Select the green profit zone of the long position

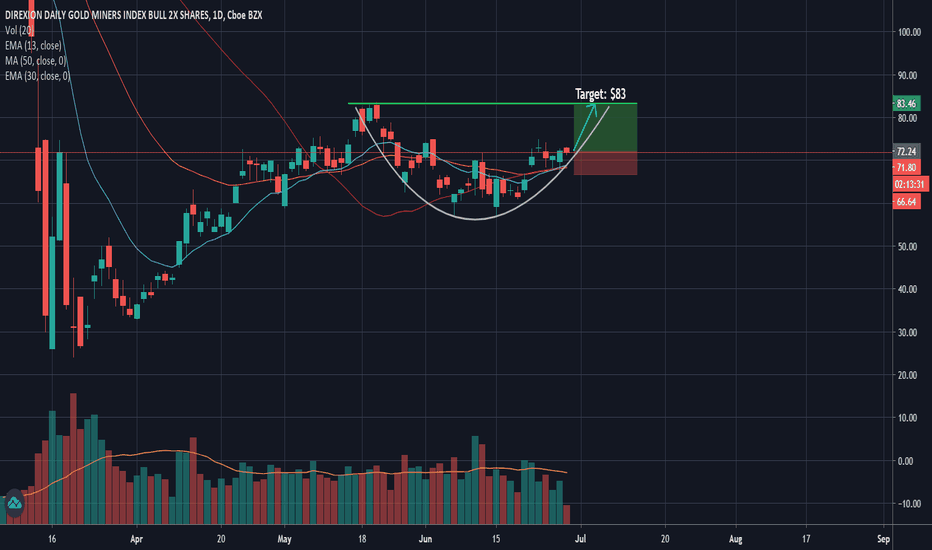point(605,128)
